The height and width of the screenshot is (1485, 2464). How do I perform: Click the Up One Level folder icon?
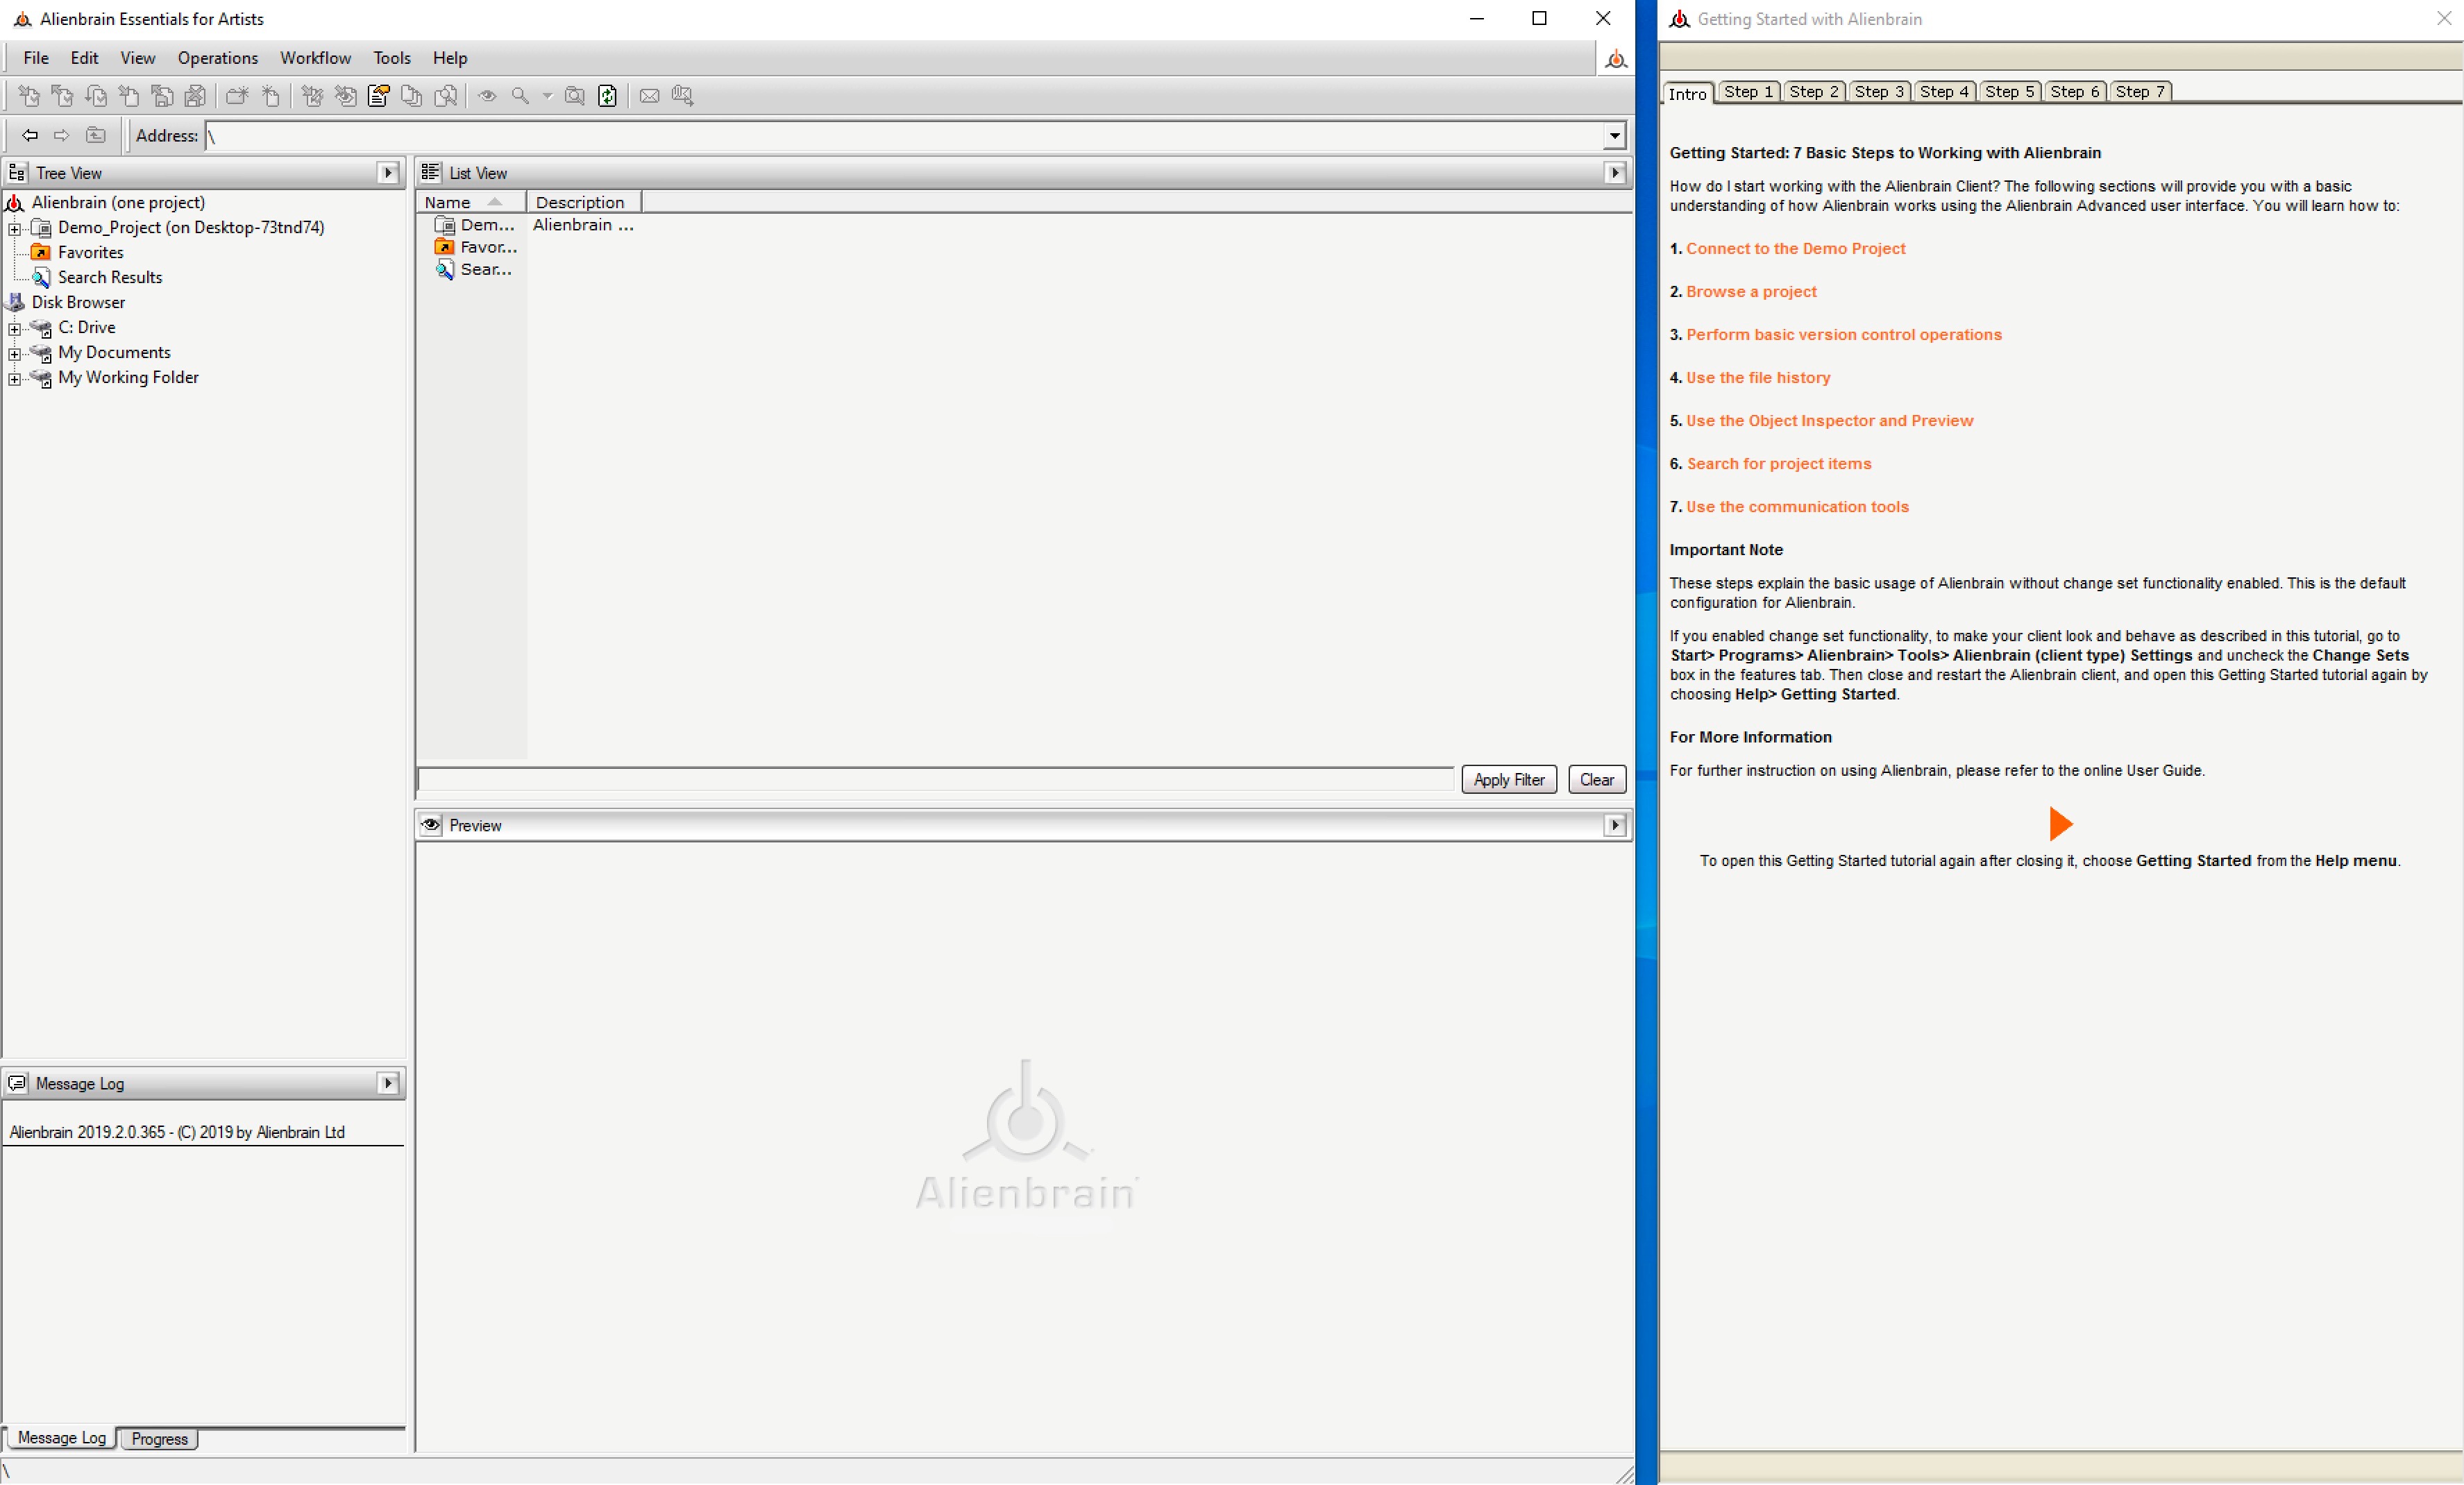(96, 135)
